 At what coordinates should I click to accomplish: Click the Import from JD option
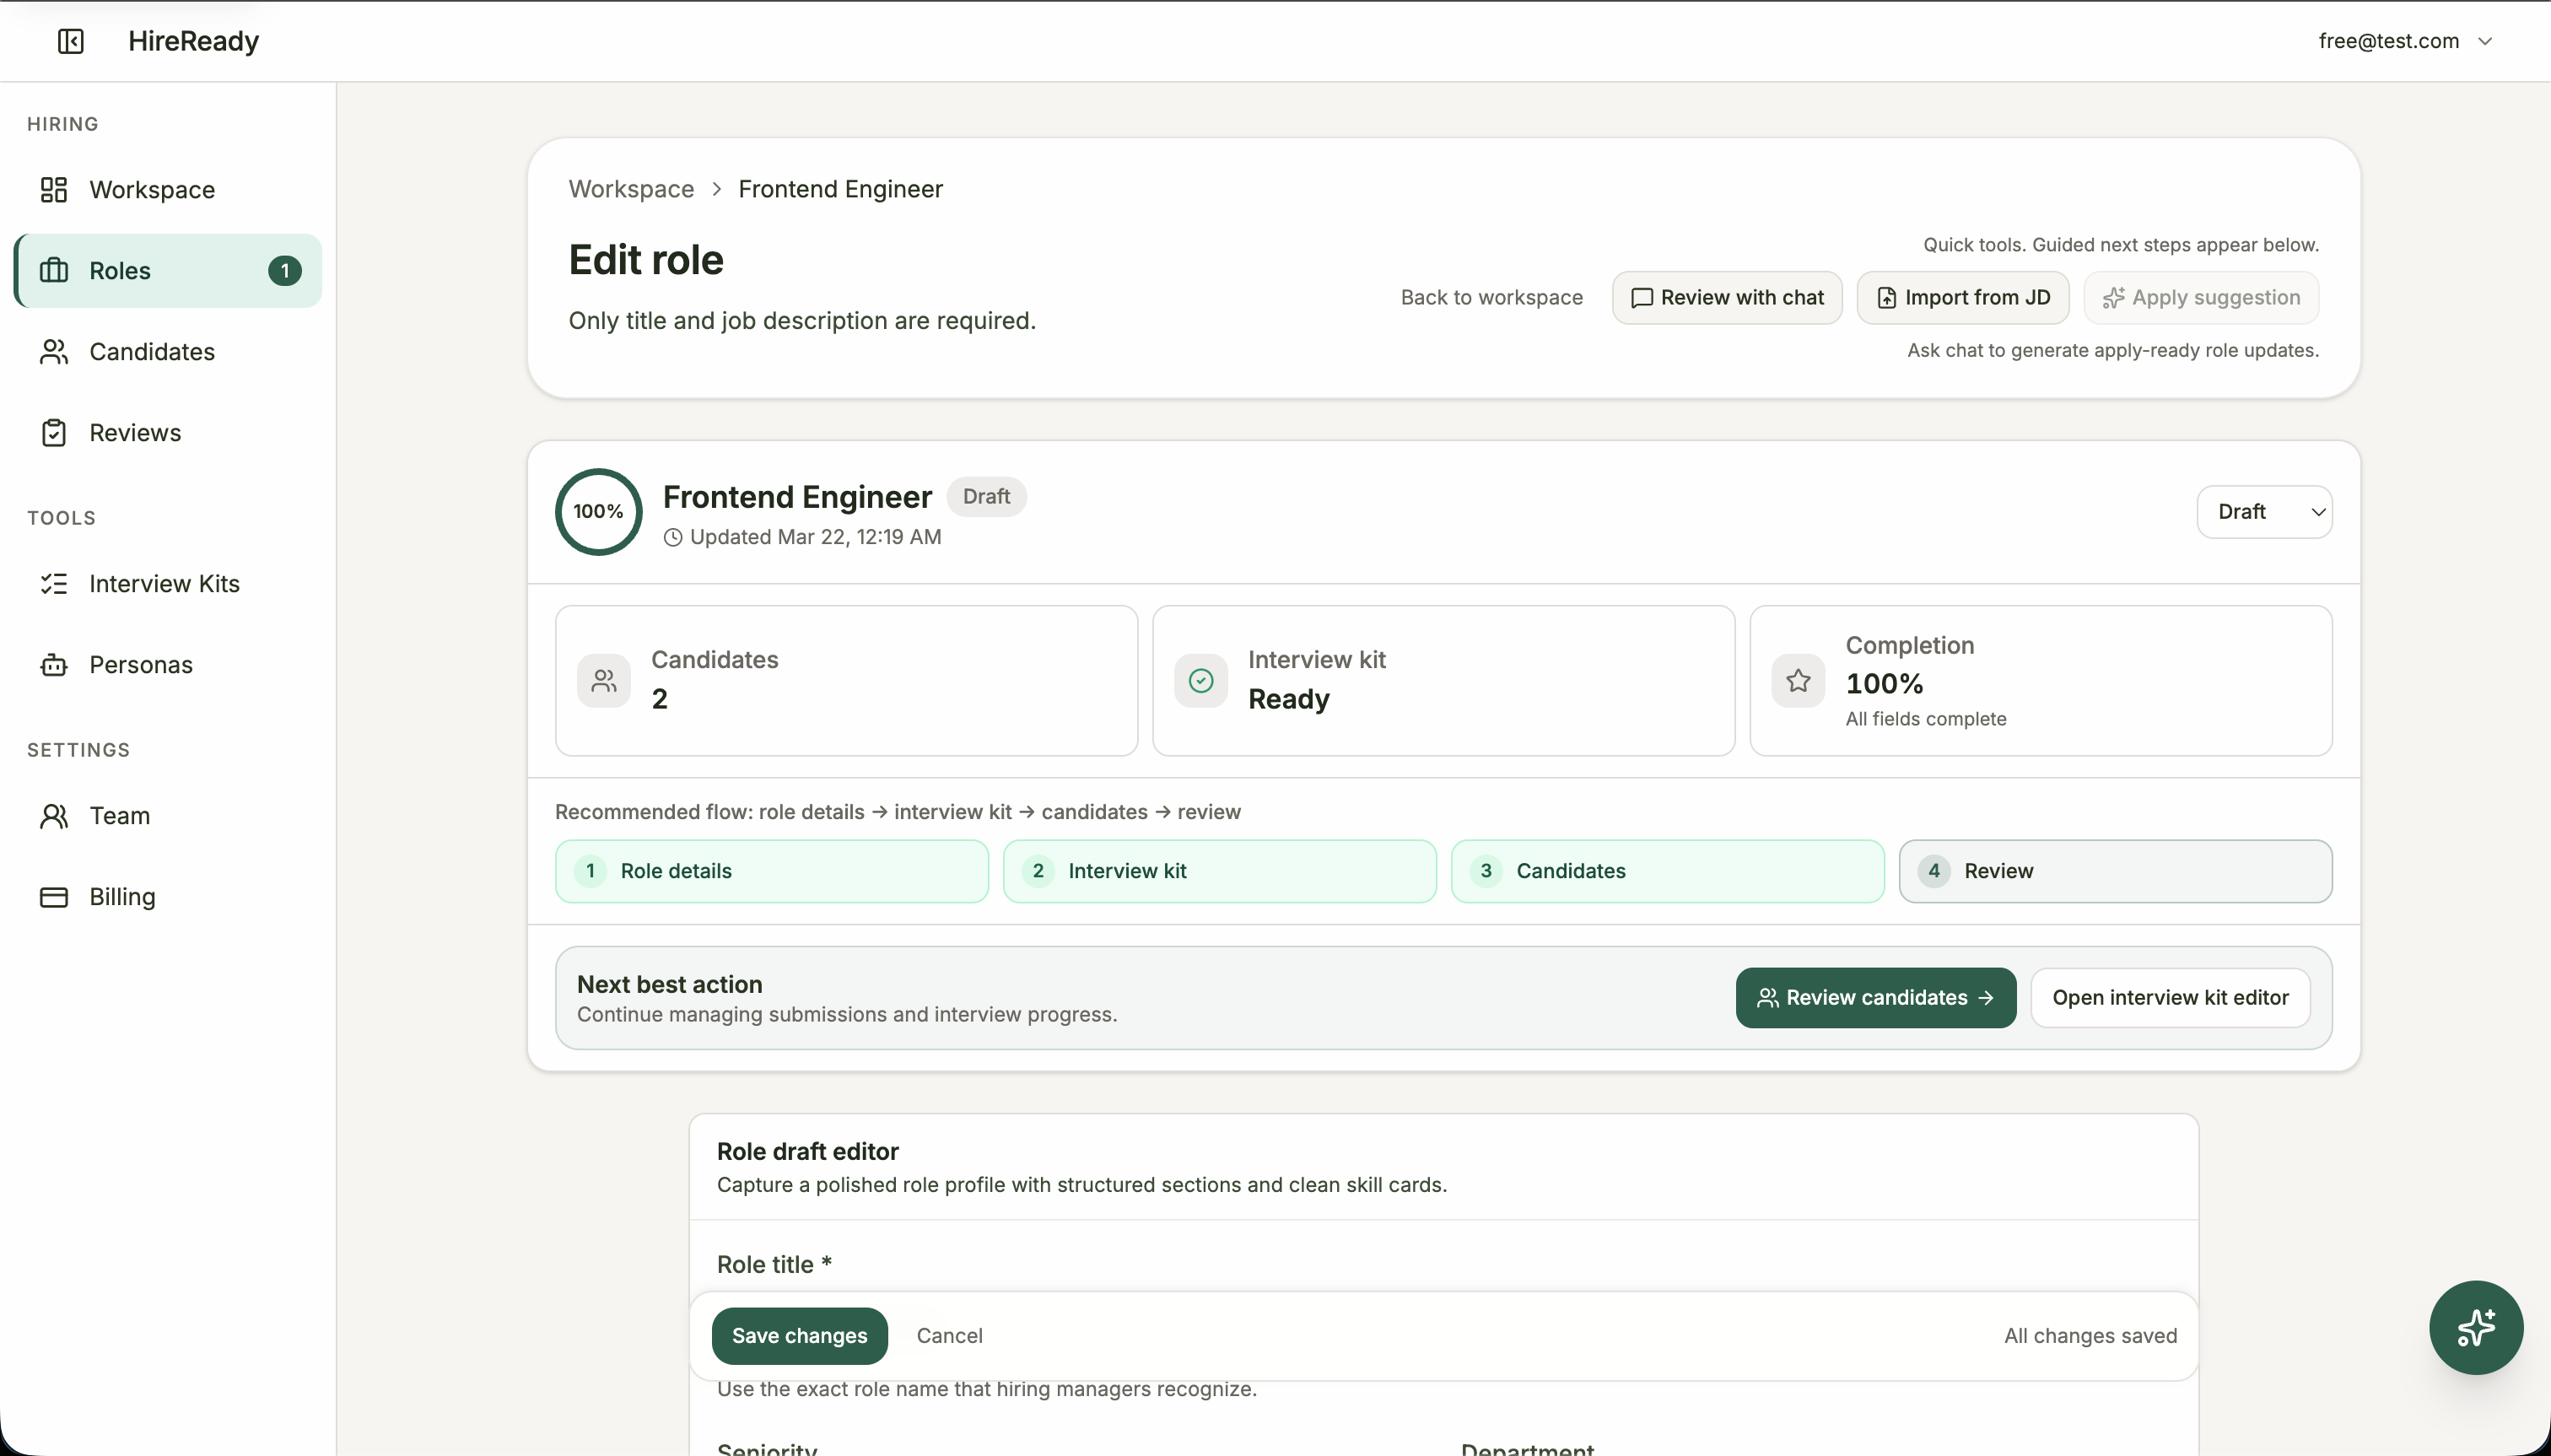click(1962, 297)
